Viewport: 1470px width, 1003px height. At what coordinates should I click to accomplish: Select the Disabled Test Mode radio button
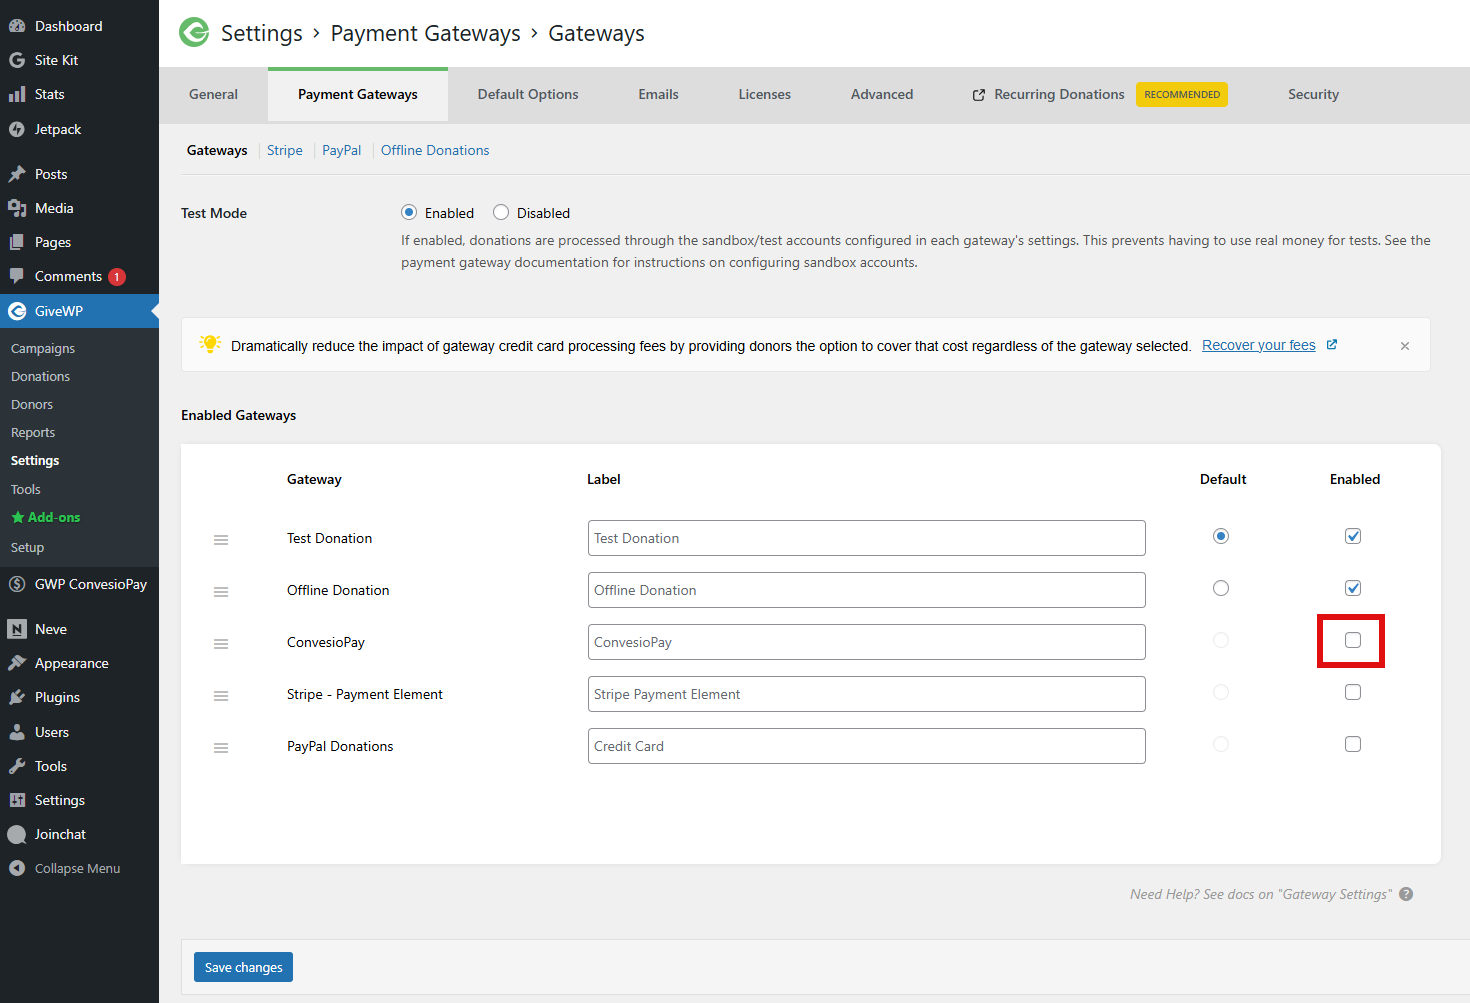click(x=501, y=212)
